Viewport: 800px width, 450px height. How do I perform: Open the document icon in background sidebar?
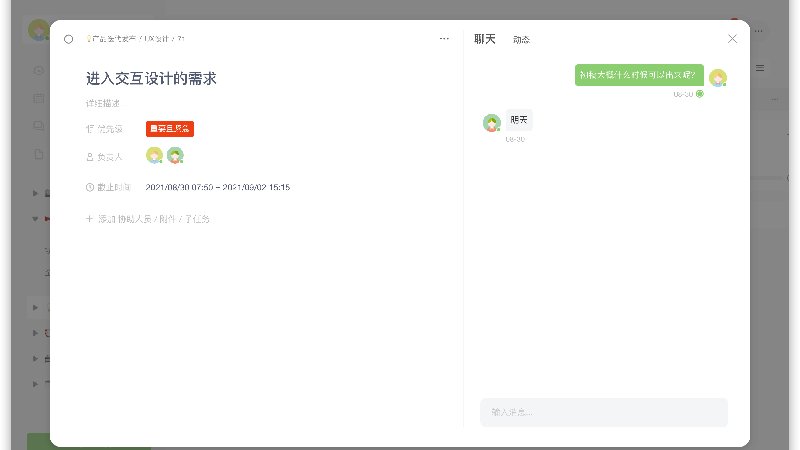(x=39, y=154)
